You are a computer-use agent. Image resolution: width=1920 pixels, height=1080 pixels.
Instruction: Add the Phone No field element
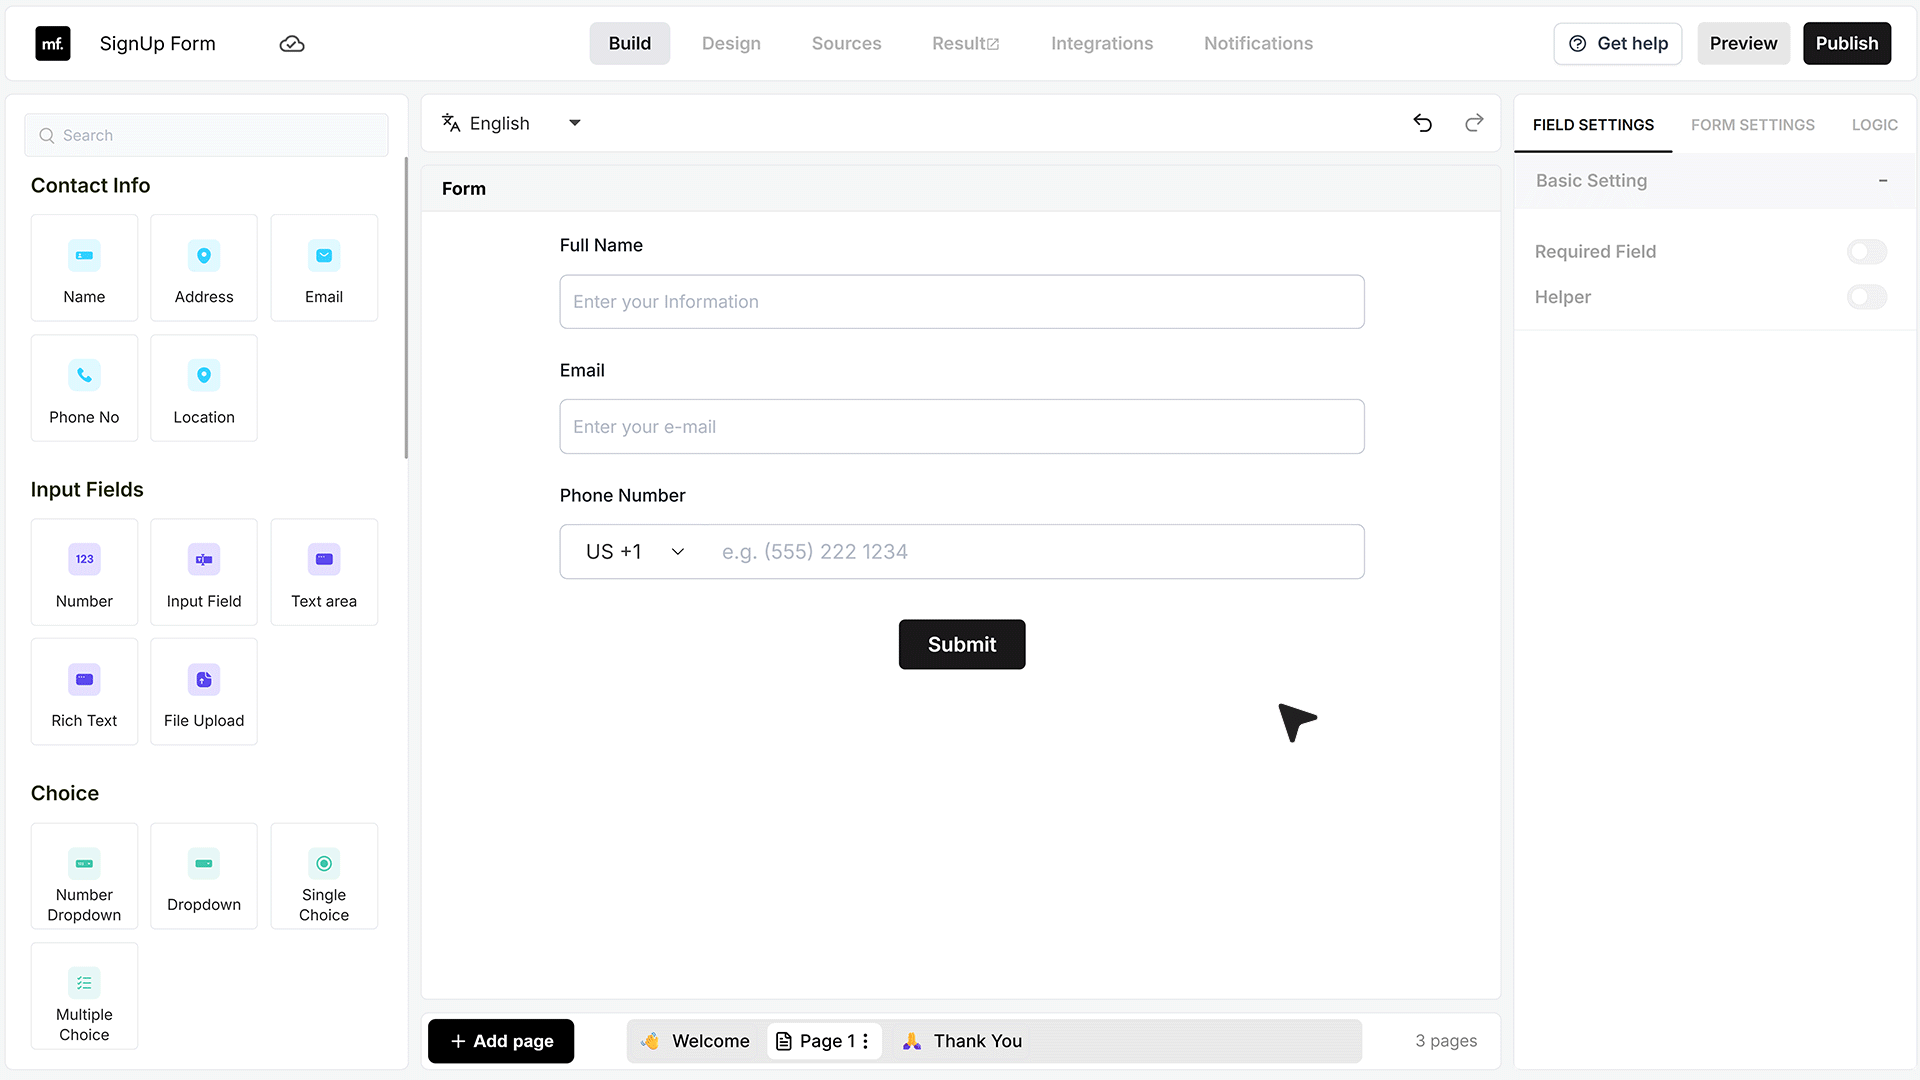84,388
